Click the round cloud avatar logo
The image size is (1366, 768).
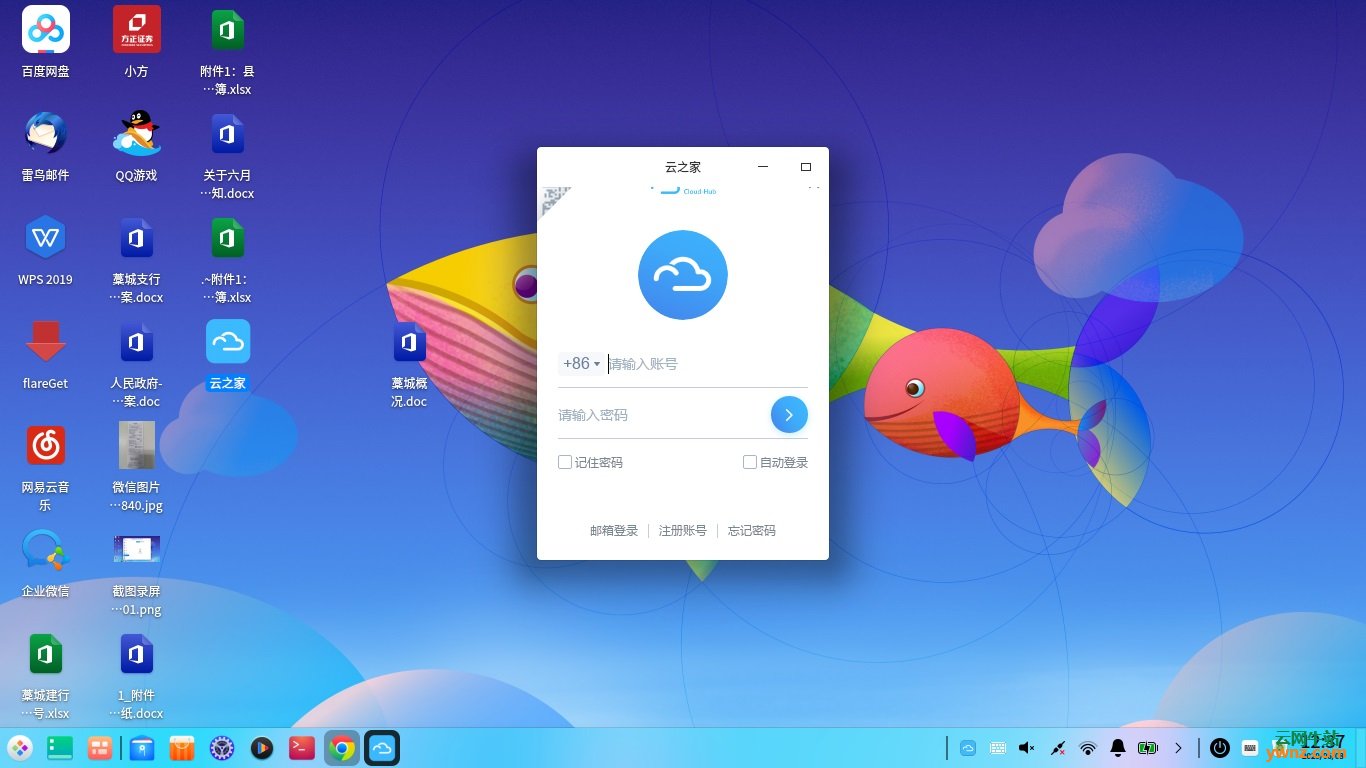(x=683, y=275)
